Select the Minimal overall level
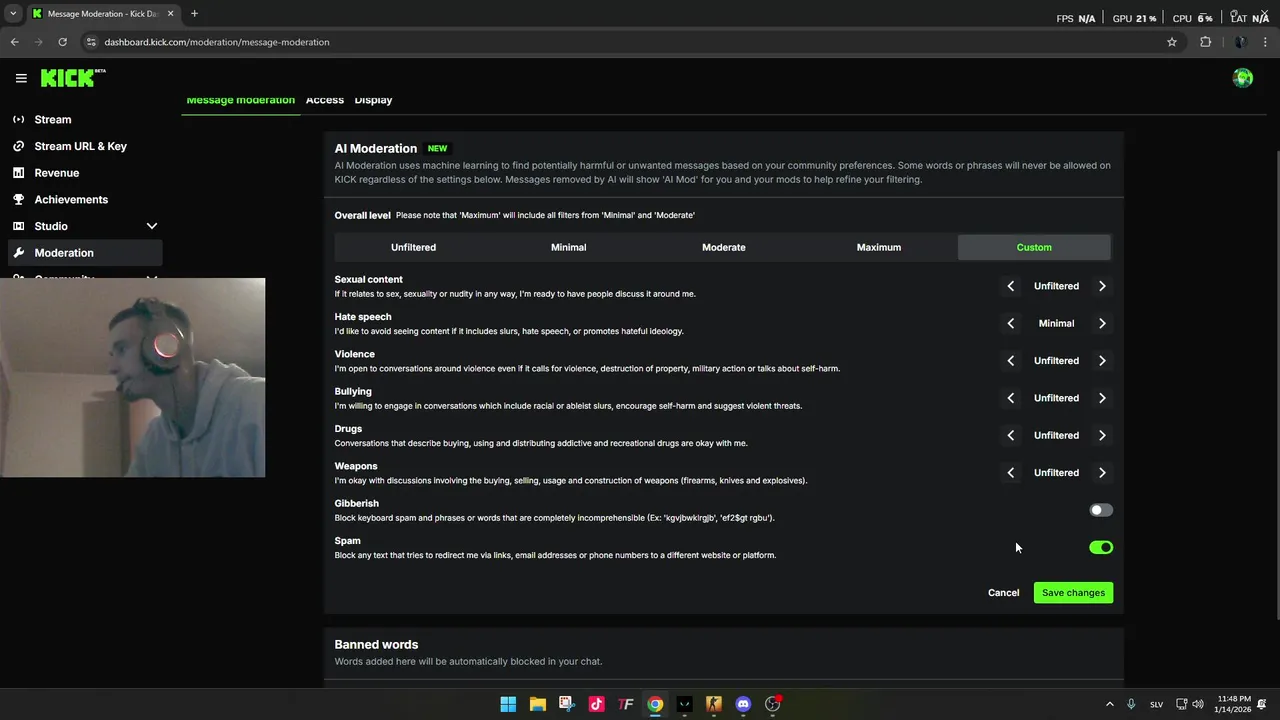This screenshot has width=1280, height=720. pos(568,247)
